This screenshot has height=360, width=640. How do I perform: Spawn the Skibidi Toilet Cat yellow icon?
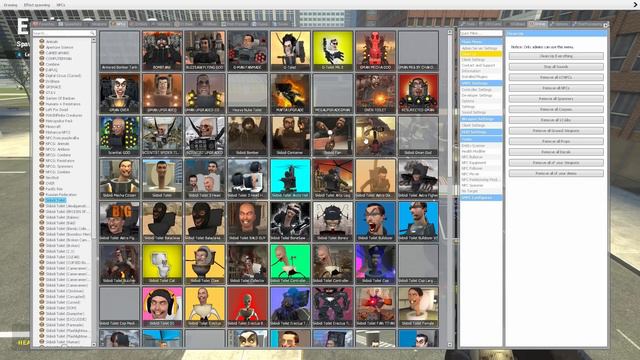click(x=162, y=264)
